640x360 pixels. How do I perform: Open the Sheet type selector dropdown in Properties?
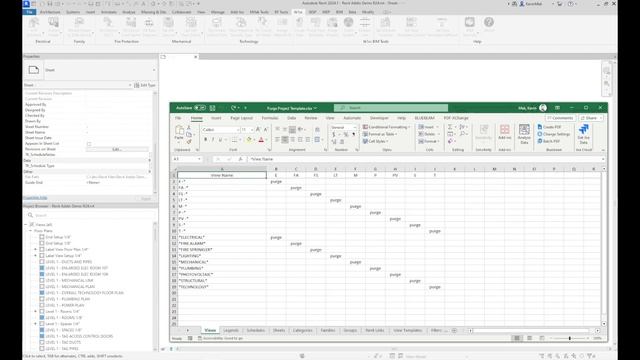[x=153, y=70]
